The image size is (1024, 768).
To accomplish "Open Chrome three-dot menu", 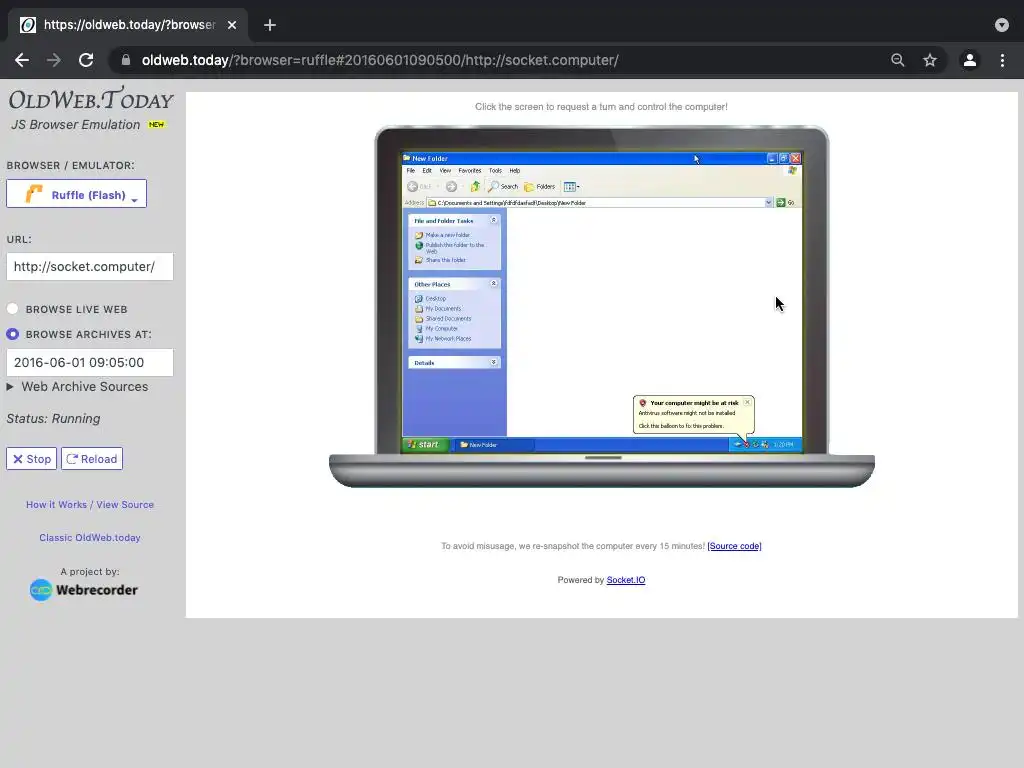I will 1002,60.
